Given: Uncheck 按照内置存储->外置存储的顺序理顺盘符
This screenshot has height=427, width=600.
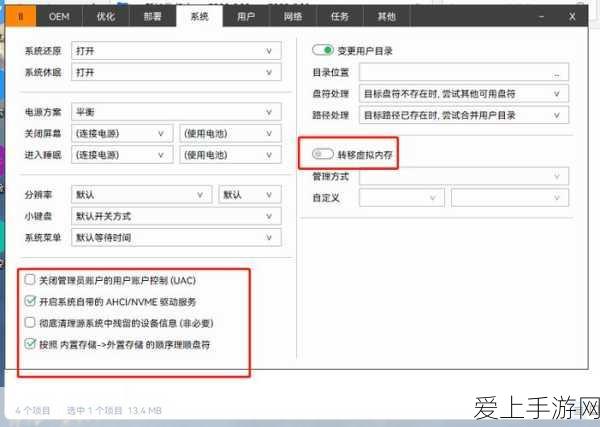Looking at the screenshot, I should point(30,344).
